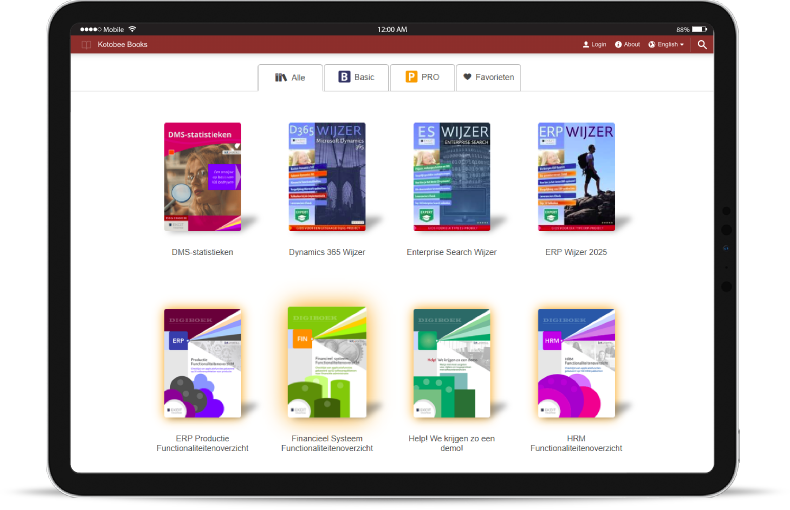Open the About link
Viewport: 790px width, 510px height.
[x=627, y=44]
